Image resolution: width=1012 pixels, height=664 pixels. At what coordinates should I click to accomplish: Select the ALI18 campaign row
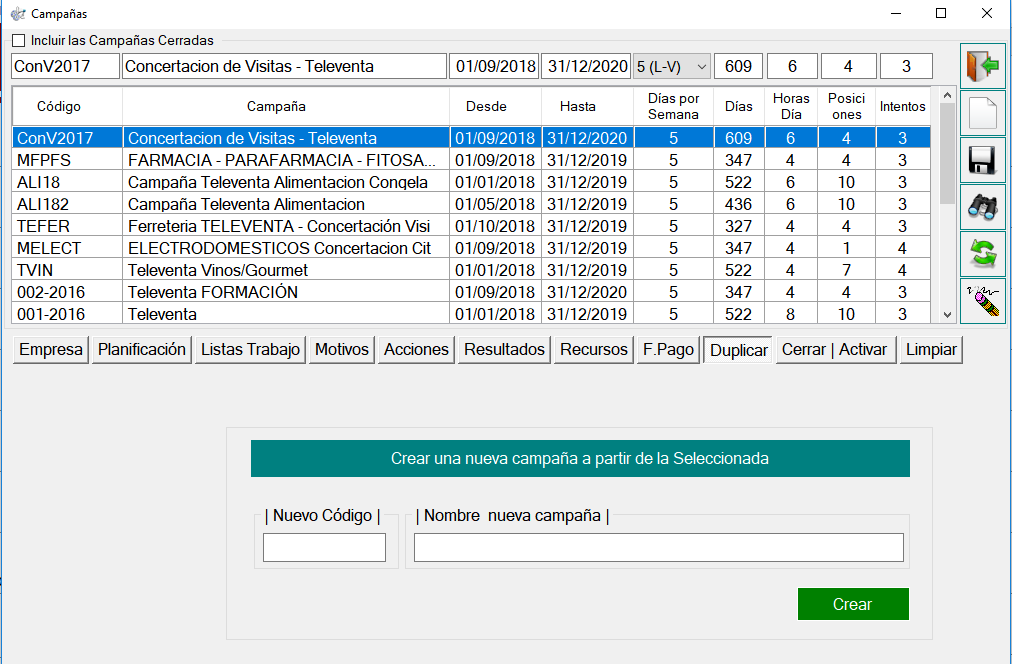(471, 182)
